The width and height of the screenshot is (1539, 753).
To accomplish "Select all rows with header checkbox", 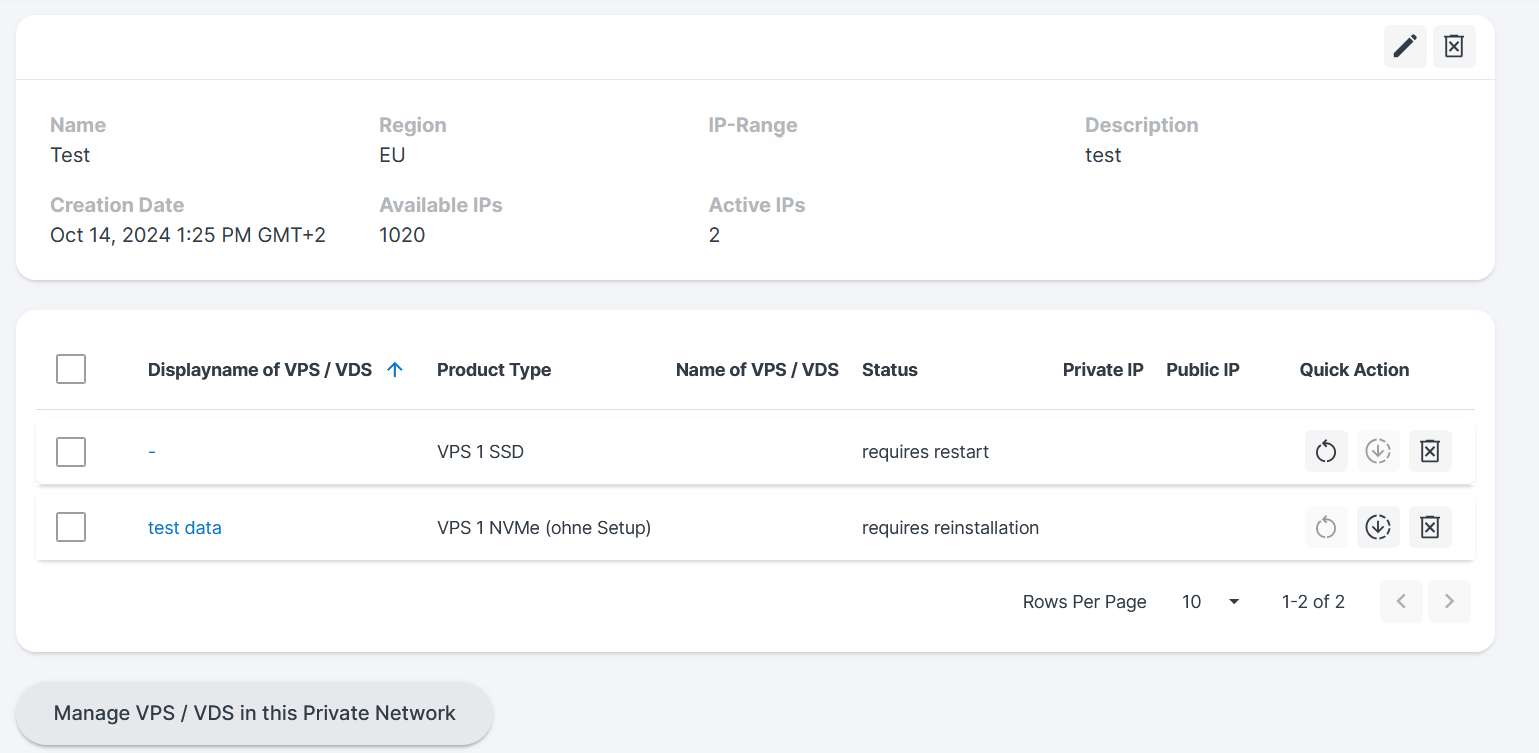I will pos(71,369).
